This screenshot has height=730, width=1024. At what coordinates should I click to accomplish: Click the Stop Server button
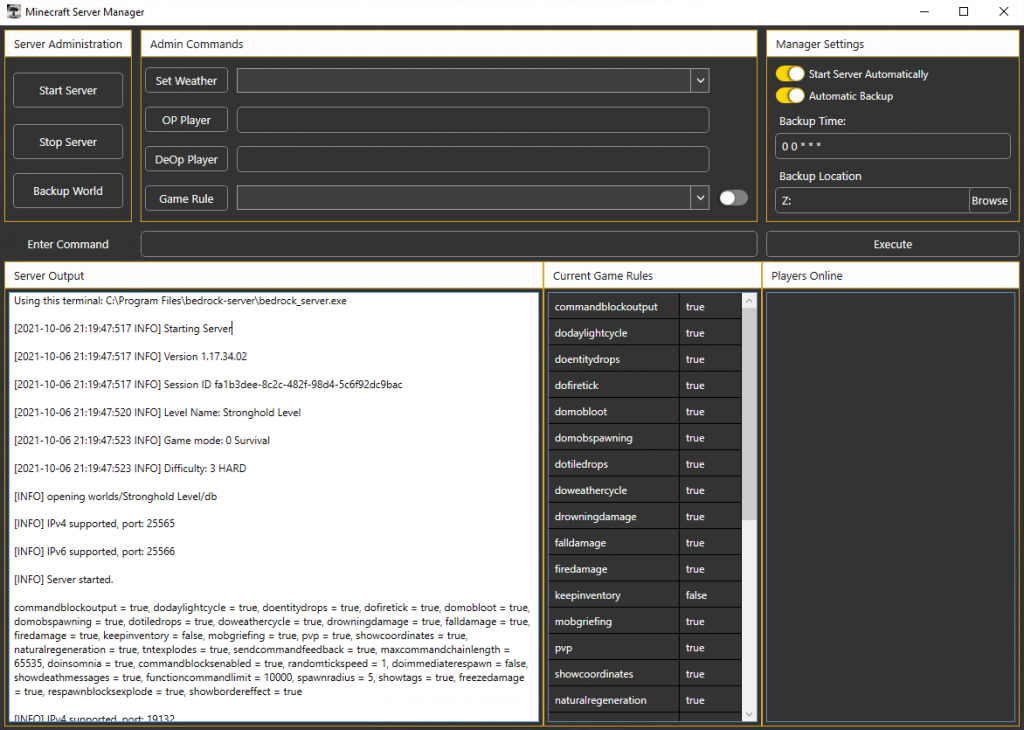pos(68,142)
